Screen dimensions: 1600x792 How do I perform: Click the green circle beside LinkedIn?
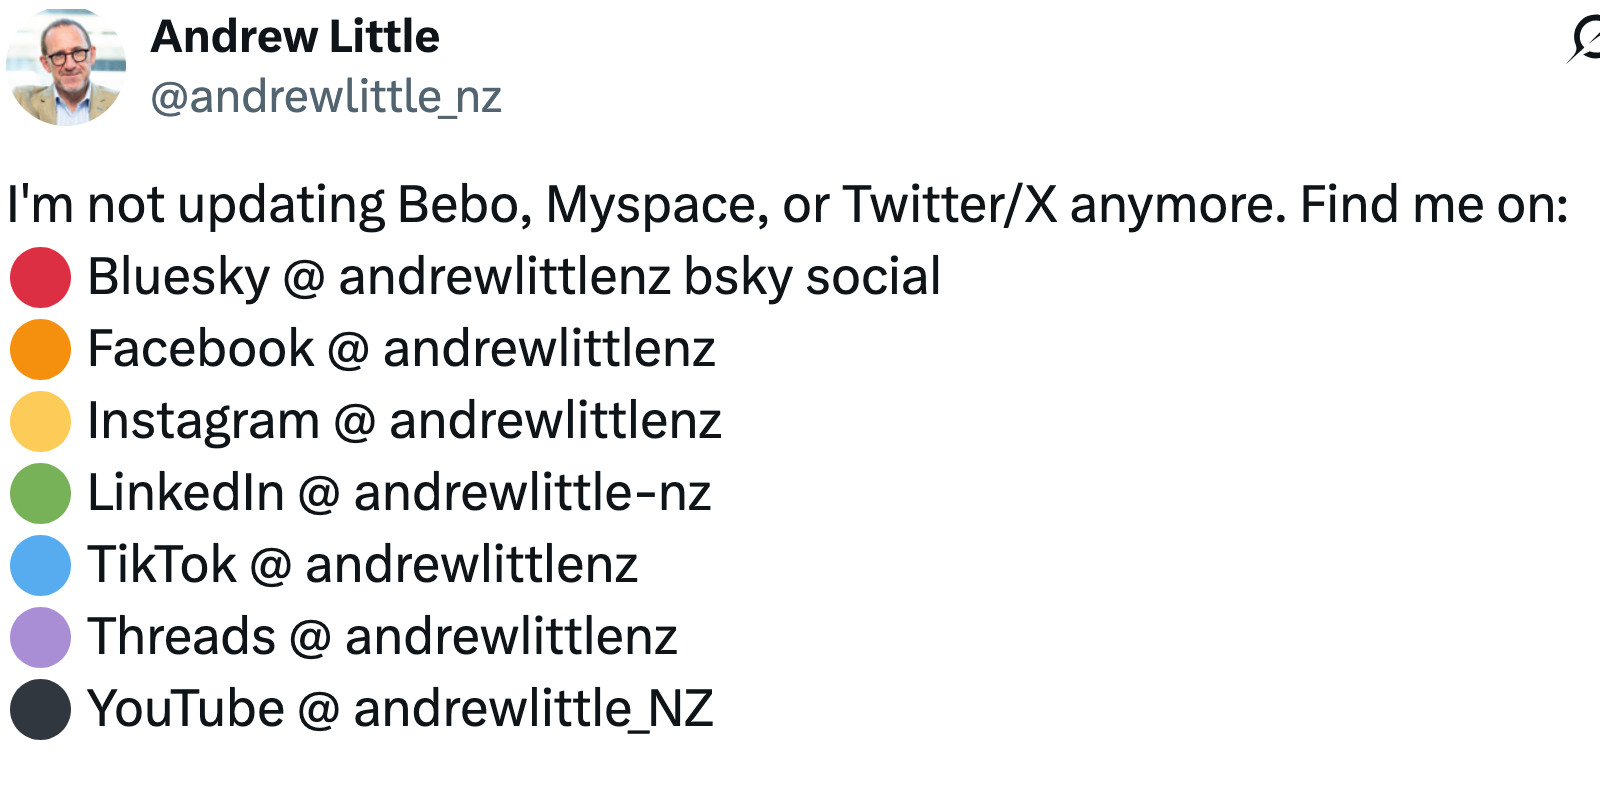(40, 493)
